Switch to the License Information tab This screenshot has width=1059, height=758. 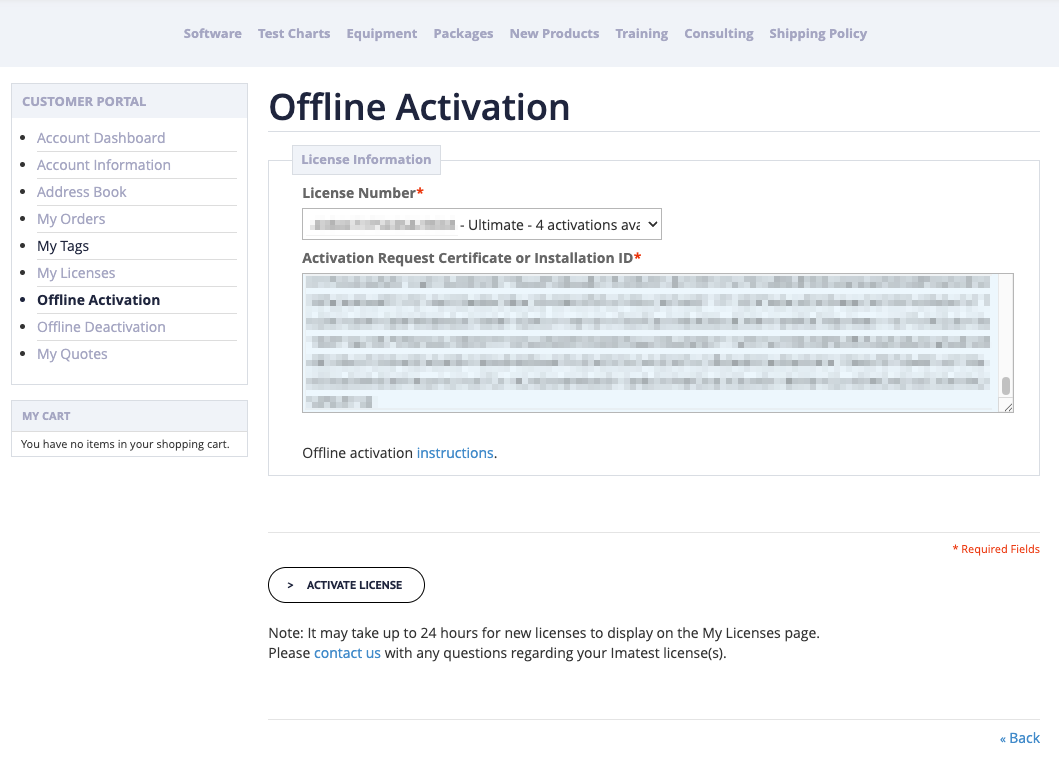coord(366,159)
